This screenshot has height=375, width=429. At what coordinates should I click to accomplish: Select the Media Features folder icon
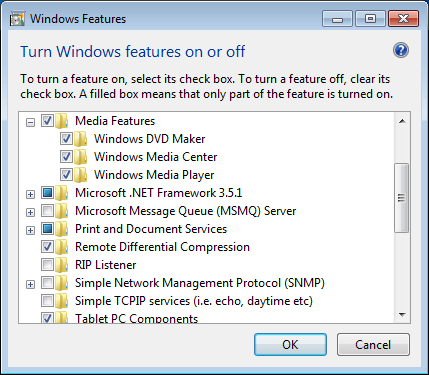pos(62,121)
